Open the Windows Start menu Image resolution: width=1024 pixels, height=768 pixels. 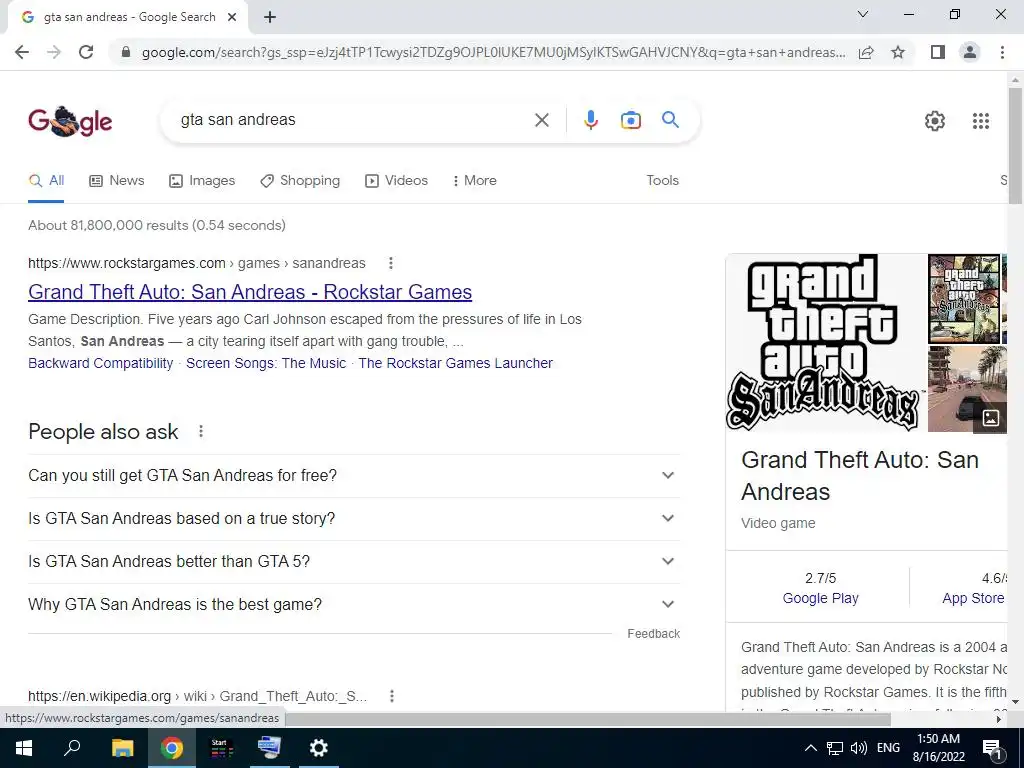pyautogui.click(x=24, y=748)
